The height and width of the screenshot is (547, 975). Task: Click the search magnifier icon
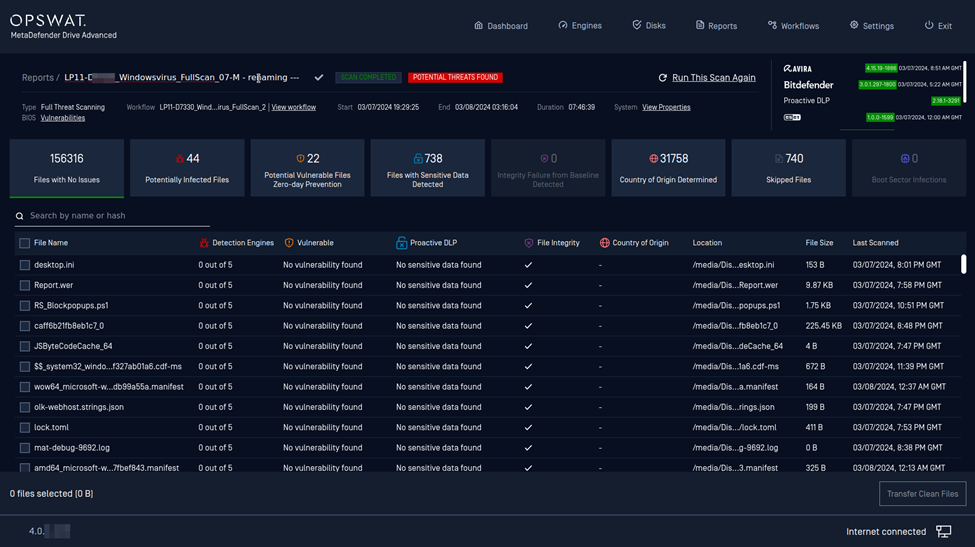20,216
